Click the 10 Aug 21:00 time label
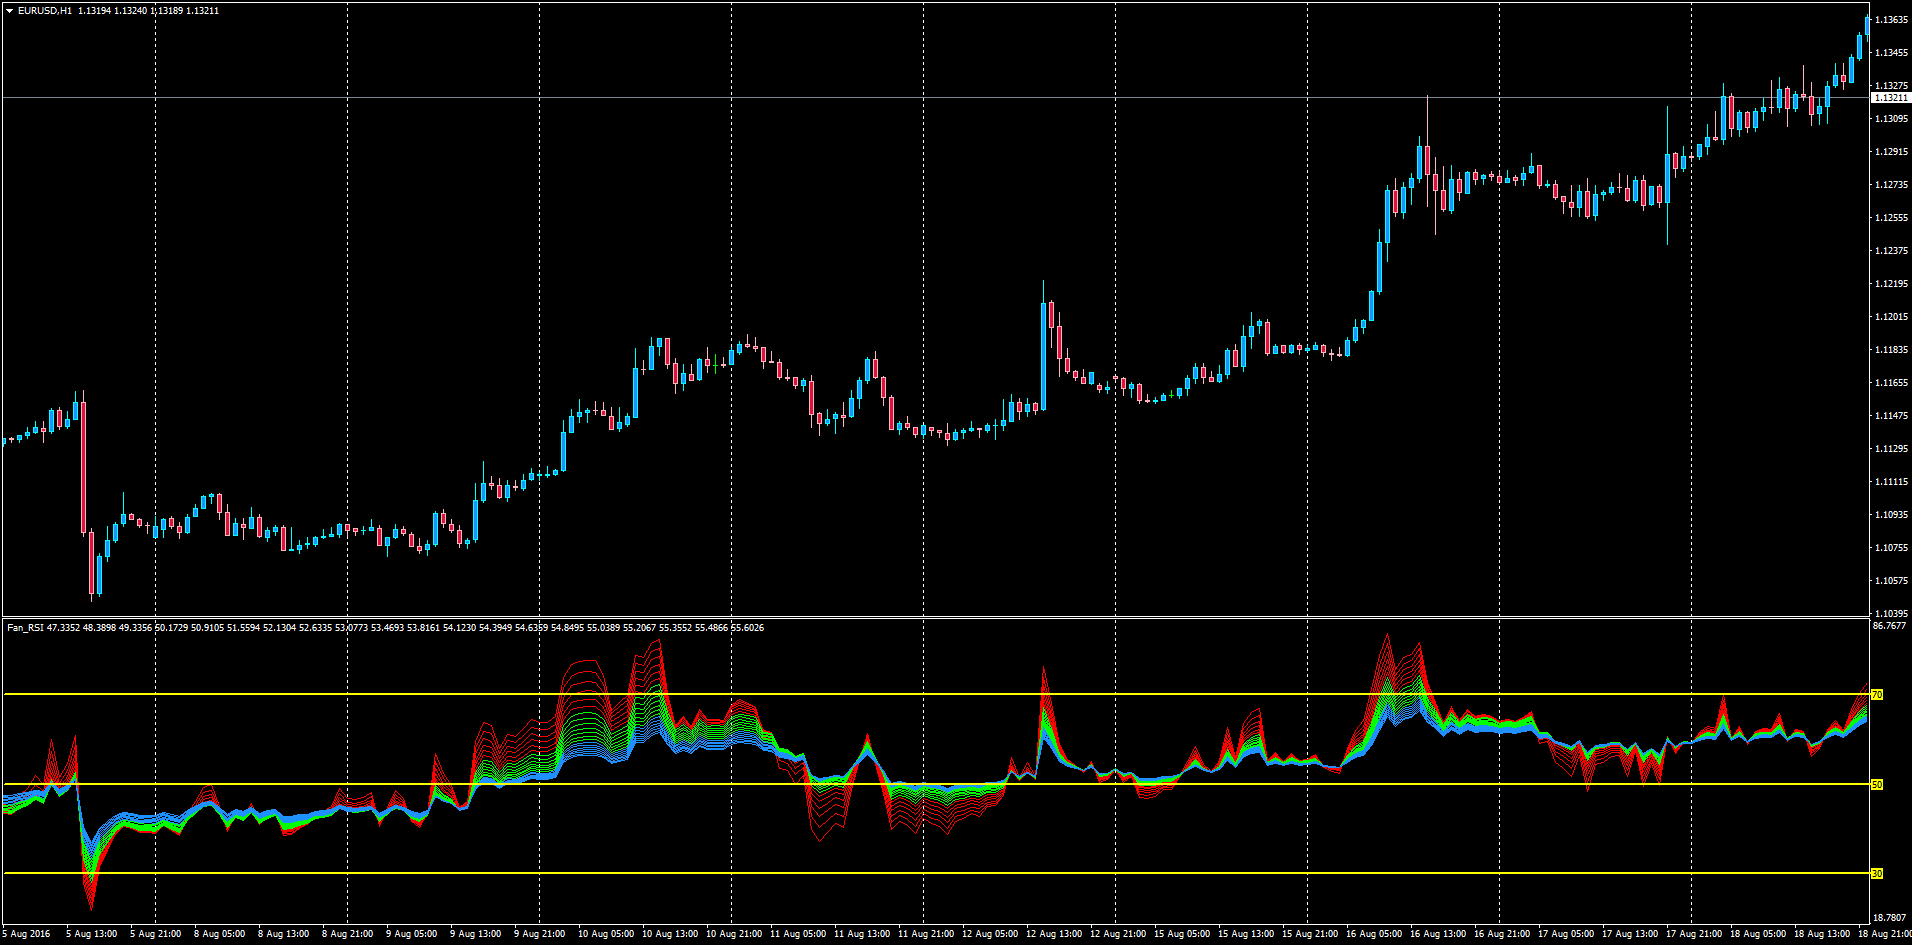The image size is (1912, 945). click(x=734, y=934)
